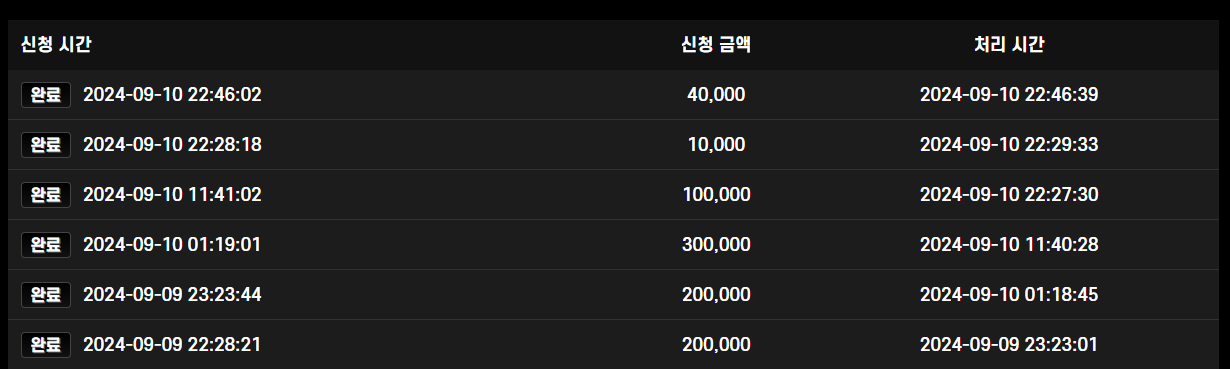
Task: Click processed time 2024-09-10 01:18:45
Action: point(1009,295)
